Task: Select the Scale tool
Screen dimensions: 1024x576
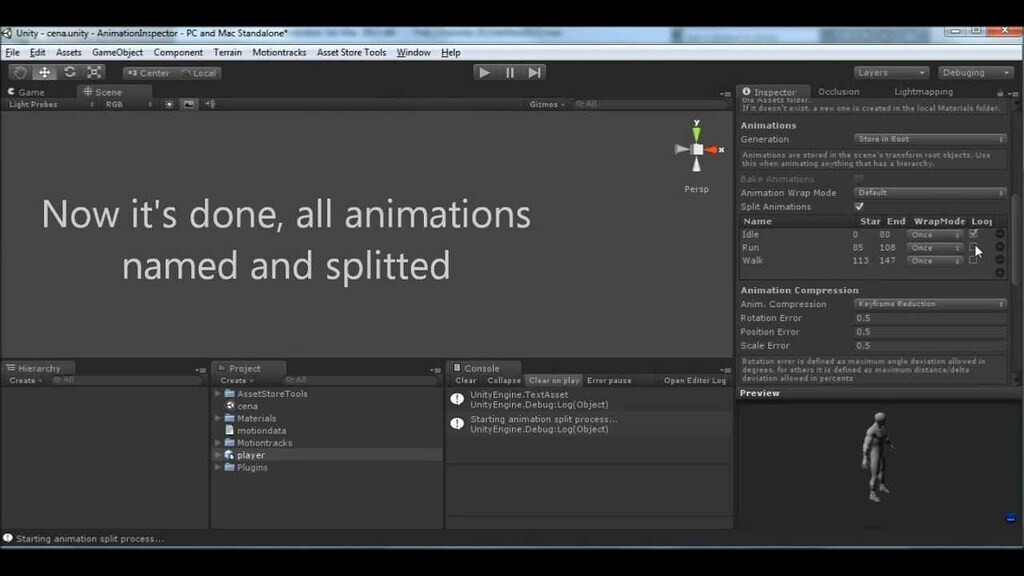Action: [93, 72]
